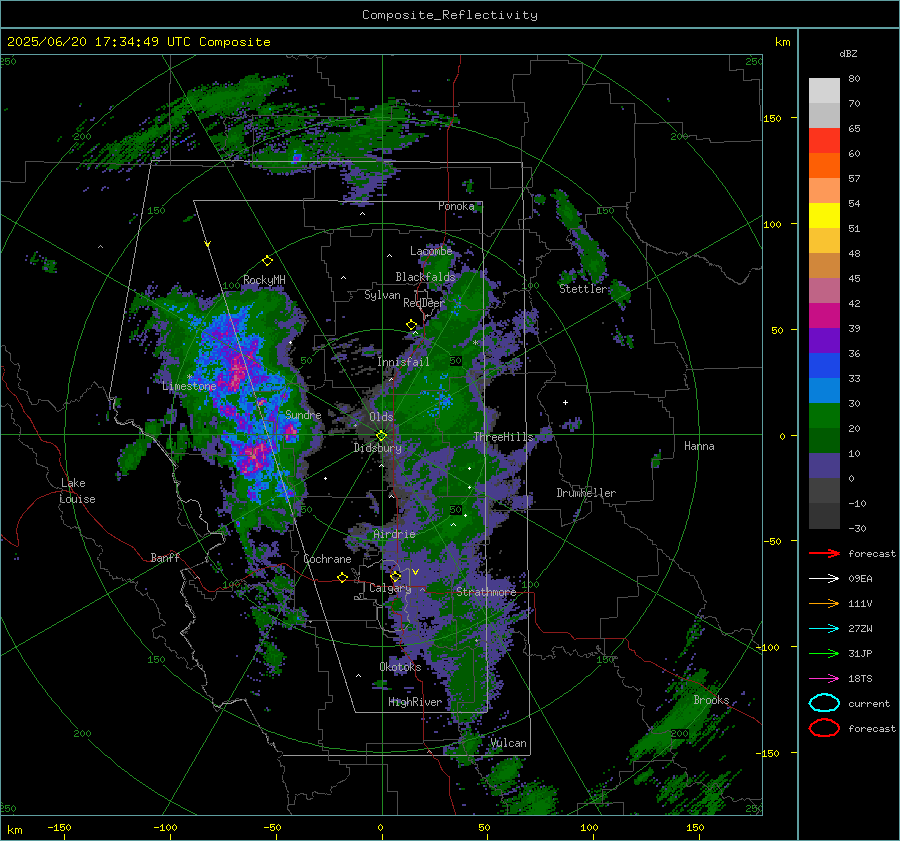The image size is (900, 841).
Task: Click the Lacombe city label
Action: 431,251
